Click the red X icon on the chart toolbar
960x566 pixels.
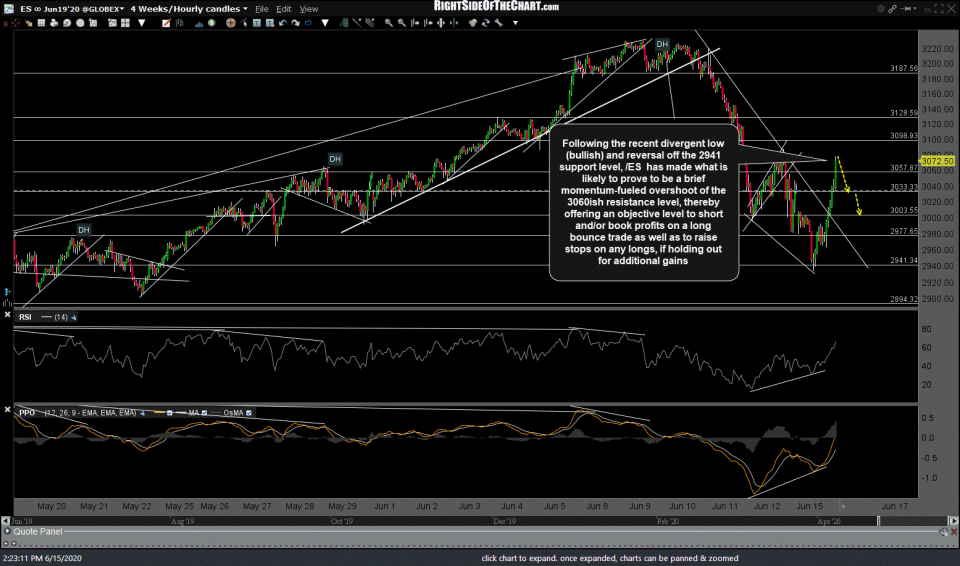[5, 23]
